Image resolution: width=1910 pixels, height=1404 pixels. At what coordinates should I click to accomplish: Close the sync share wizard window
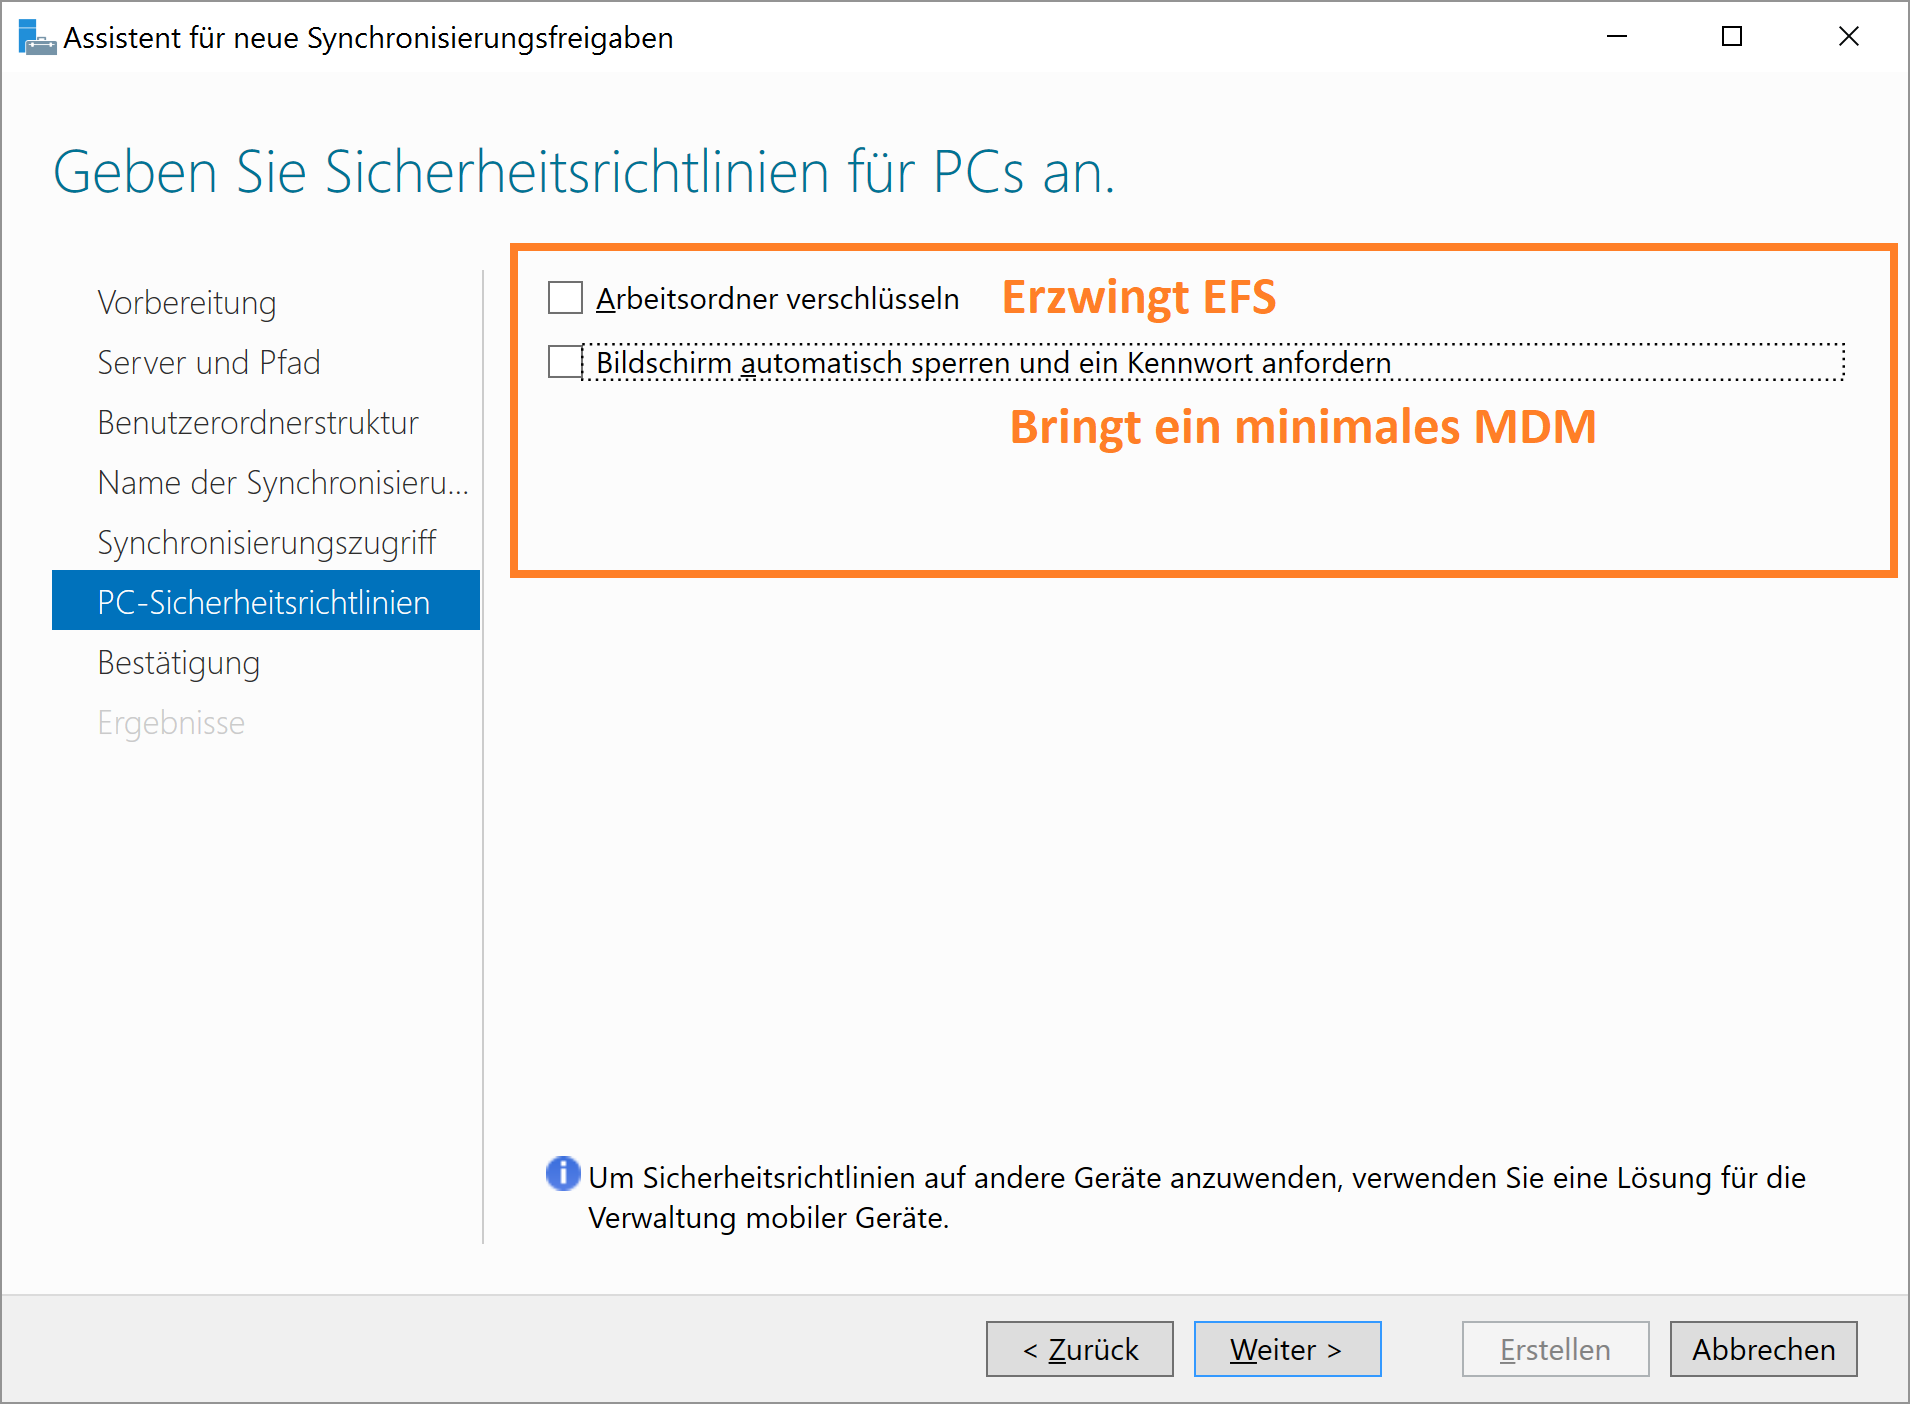coord(1849,37)
